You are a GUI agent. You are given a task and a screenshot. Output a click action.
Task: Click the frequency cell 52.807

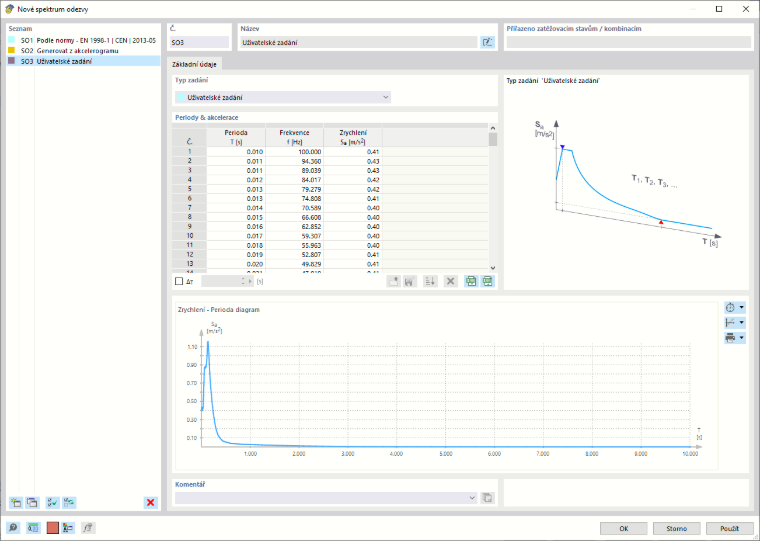295,255
